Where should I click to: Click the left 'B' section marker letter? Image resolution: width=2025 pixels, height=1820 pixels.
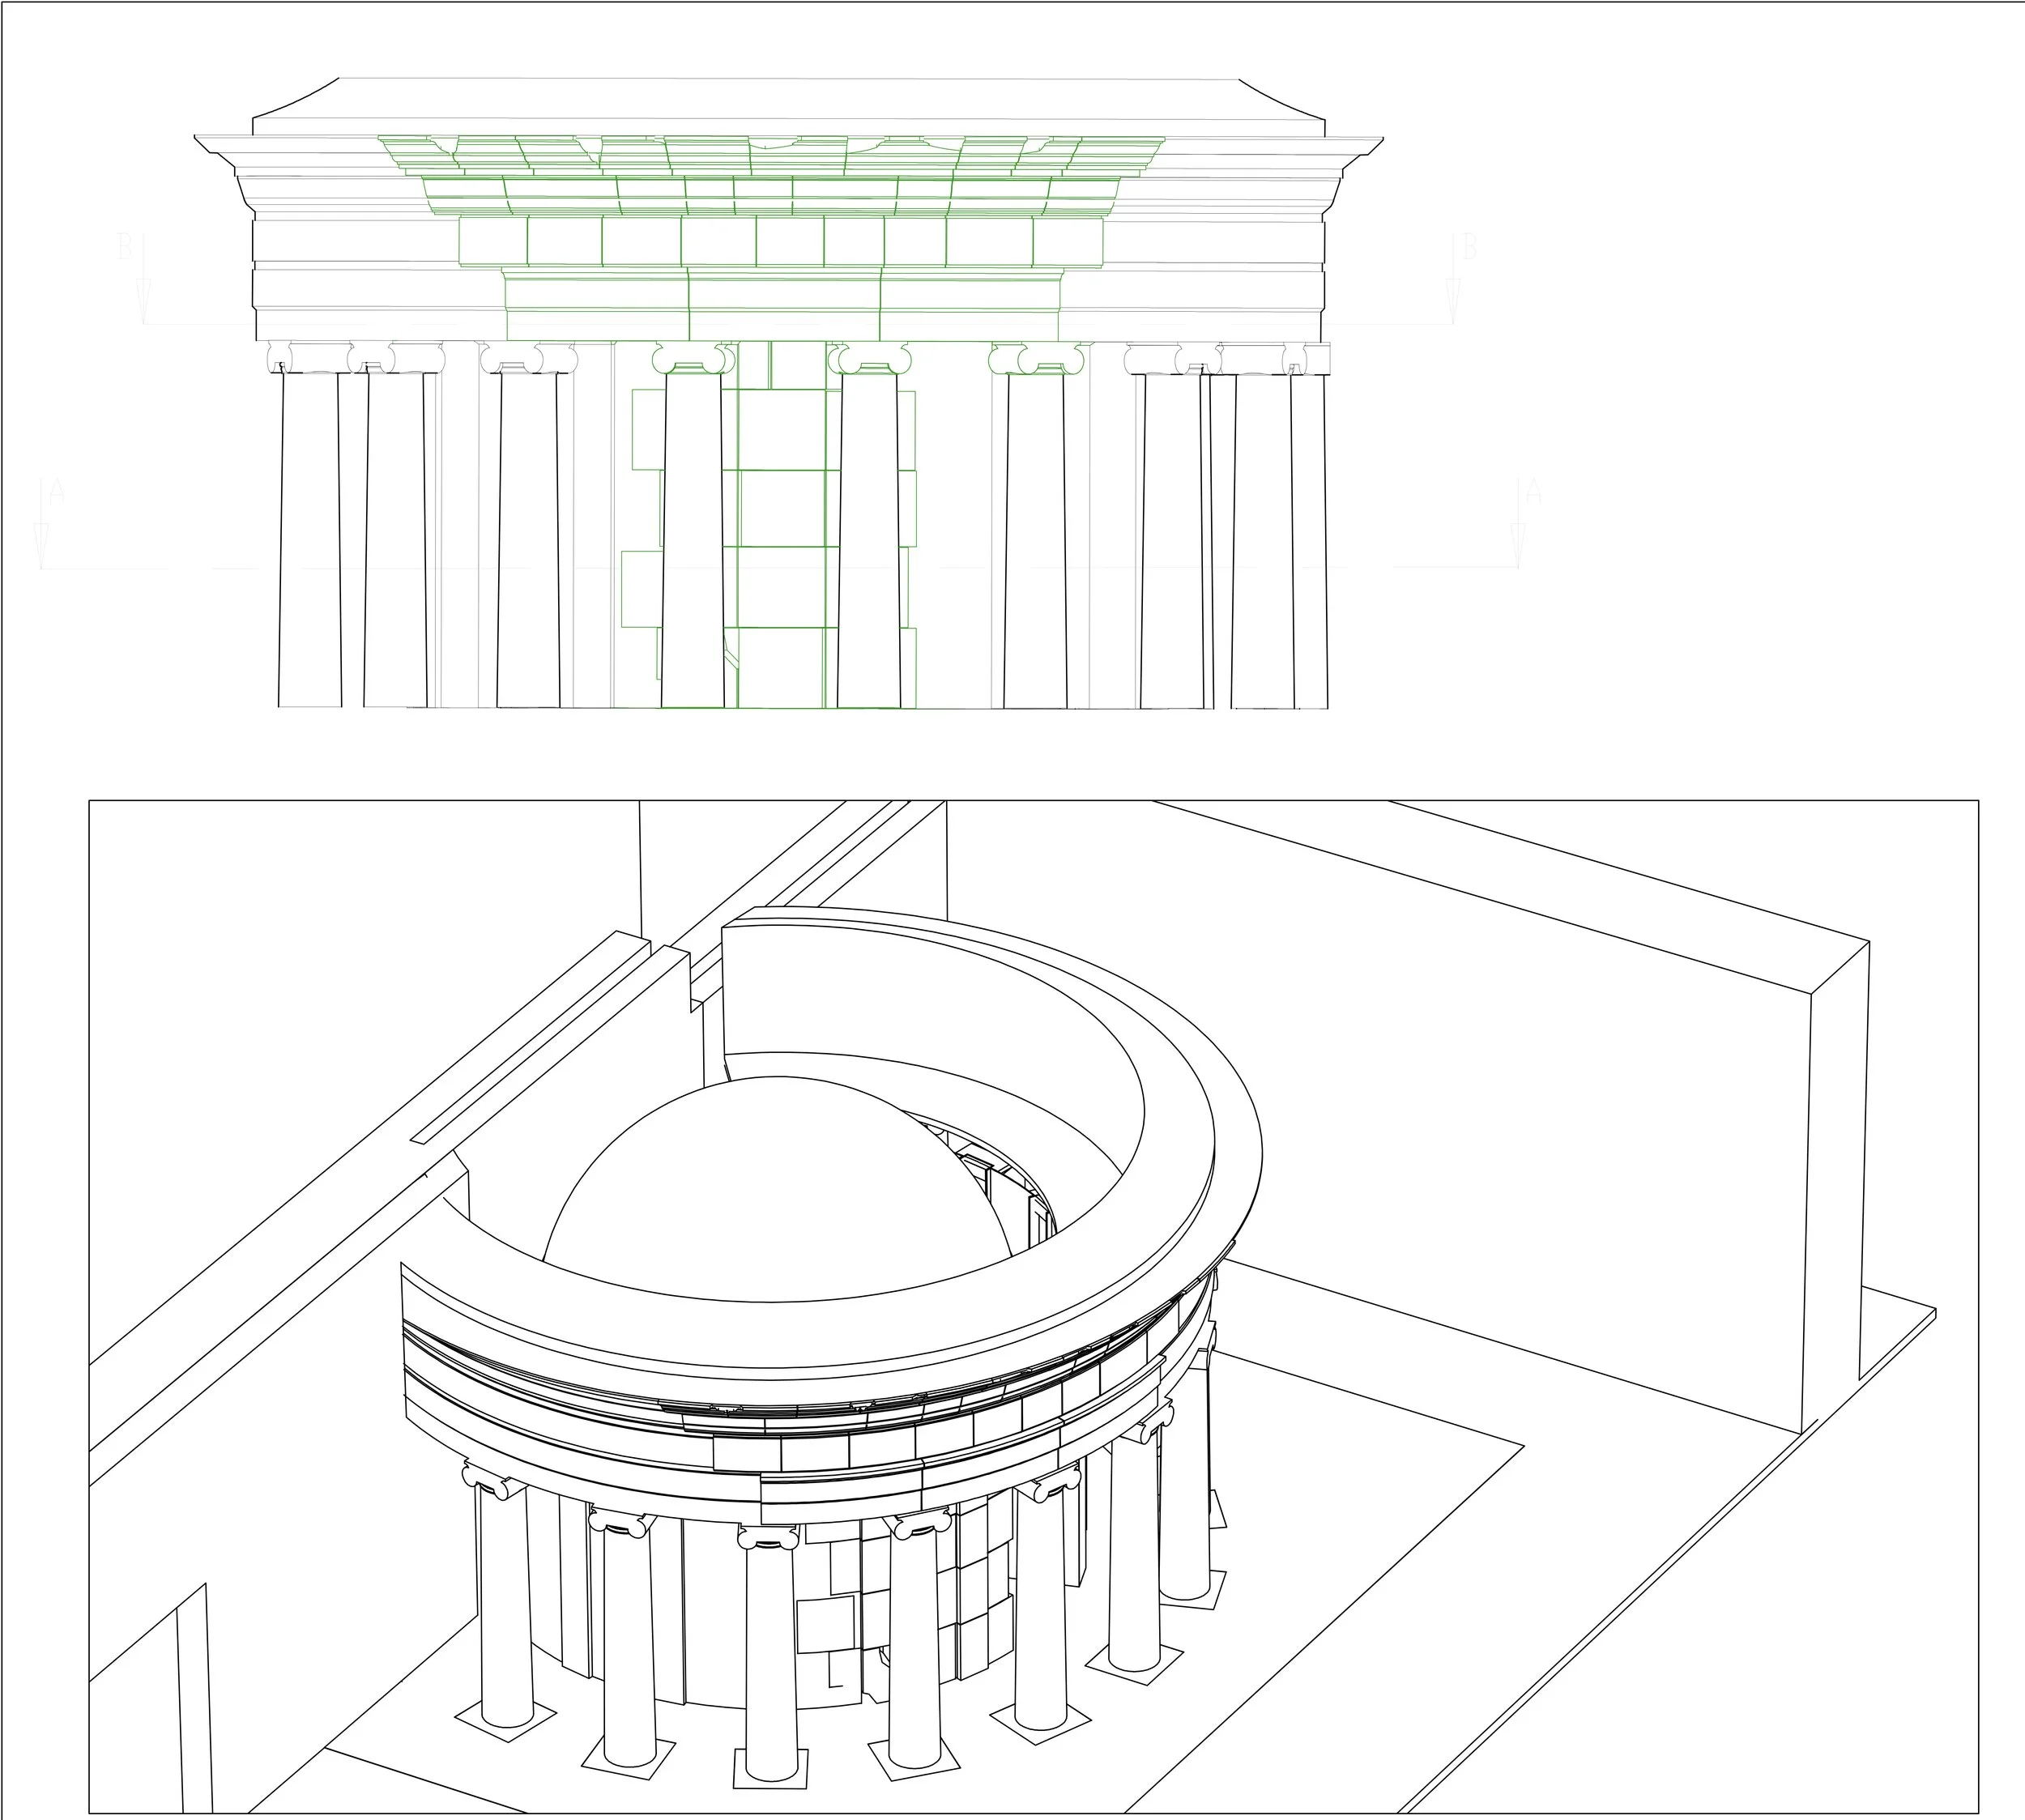click(125, 246)
